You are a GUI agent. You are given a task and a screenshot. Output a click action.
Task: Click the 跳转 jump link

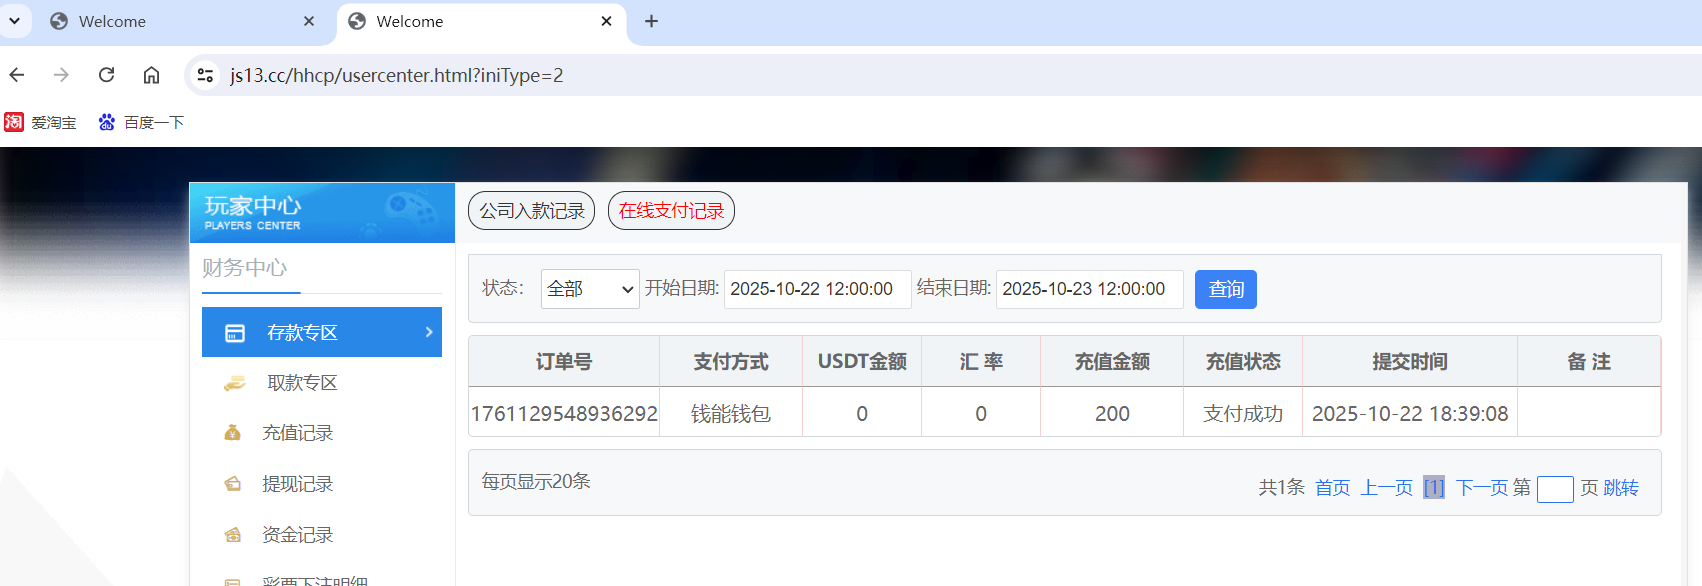pos(1621,488)
